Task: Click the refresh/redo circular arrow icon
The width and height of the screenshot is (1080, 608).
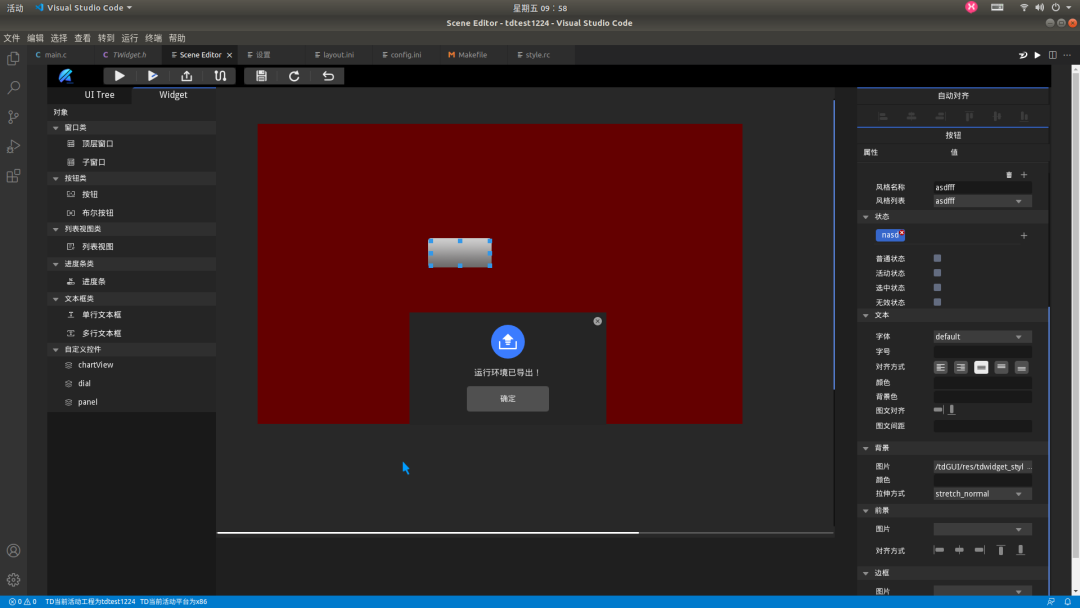Action: (x=294, y=76)
